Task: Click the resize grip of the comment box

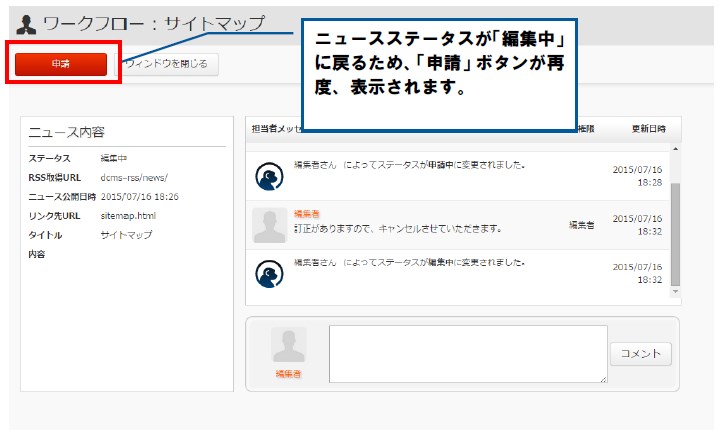Action: [603, 379]
